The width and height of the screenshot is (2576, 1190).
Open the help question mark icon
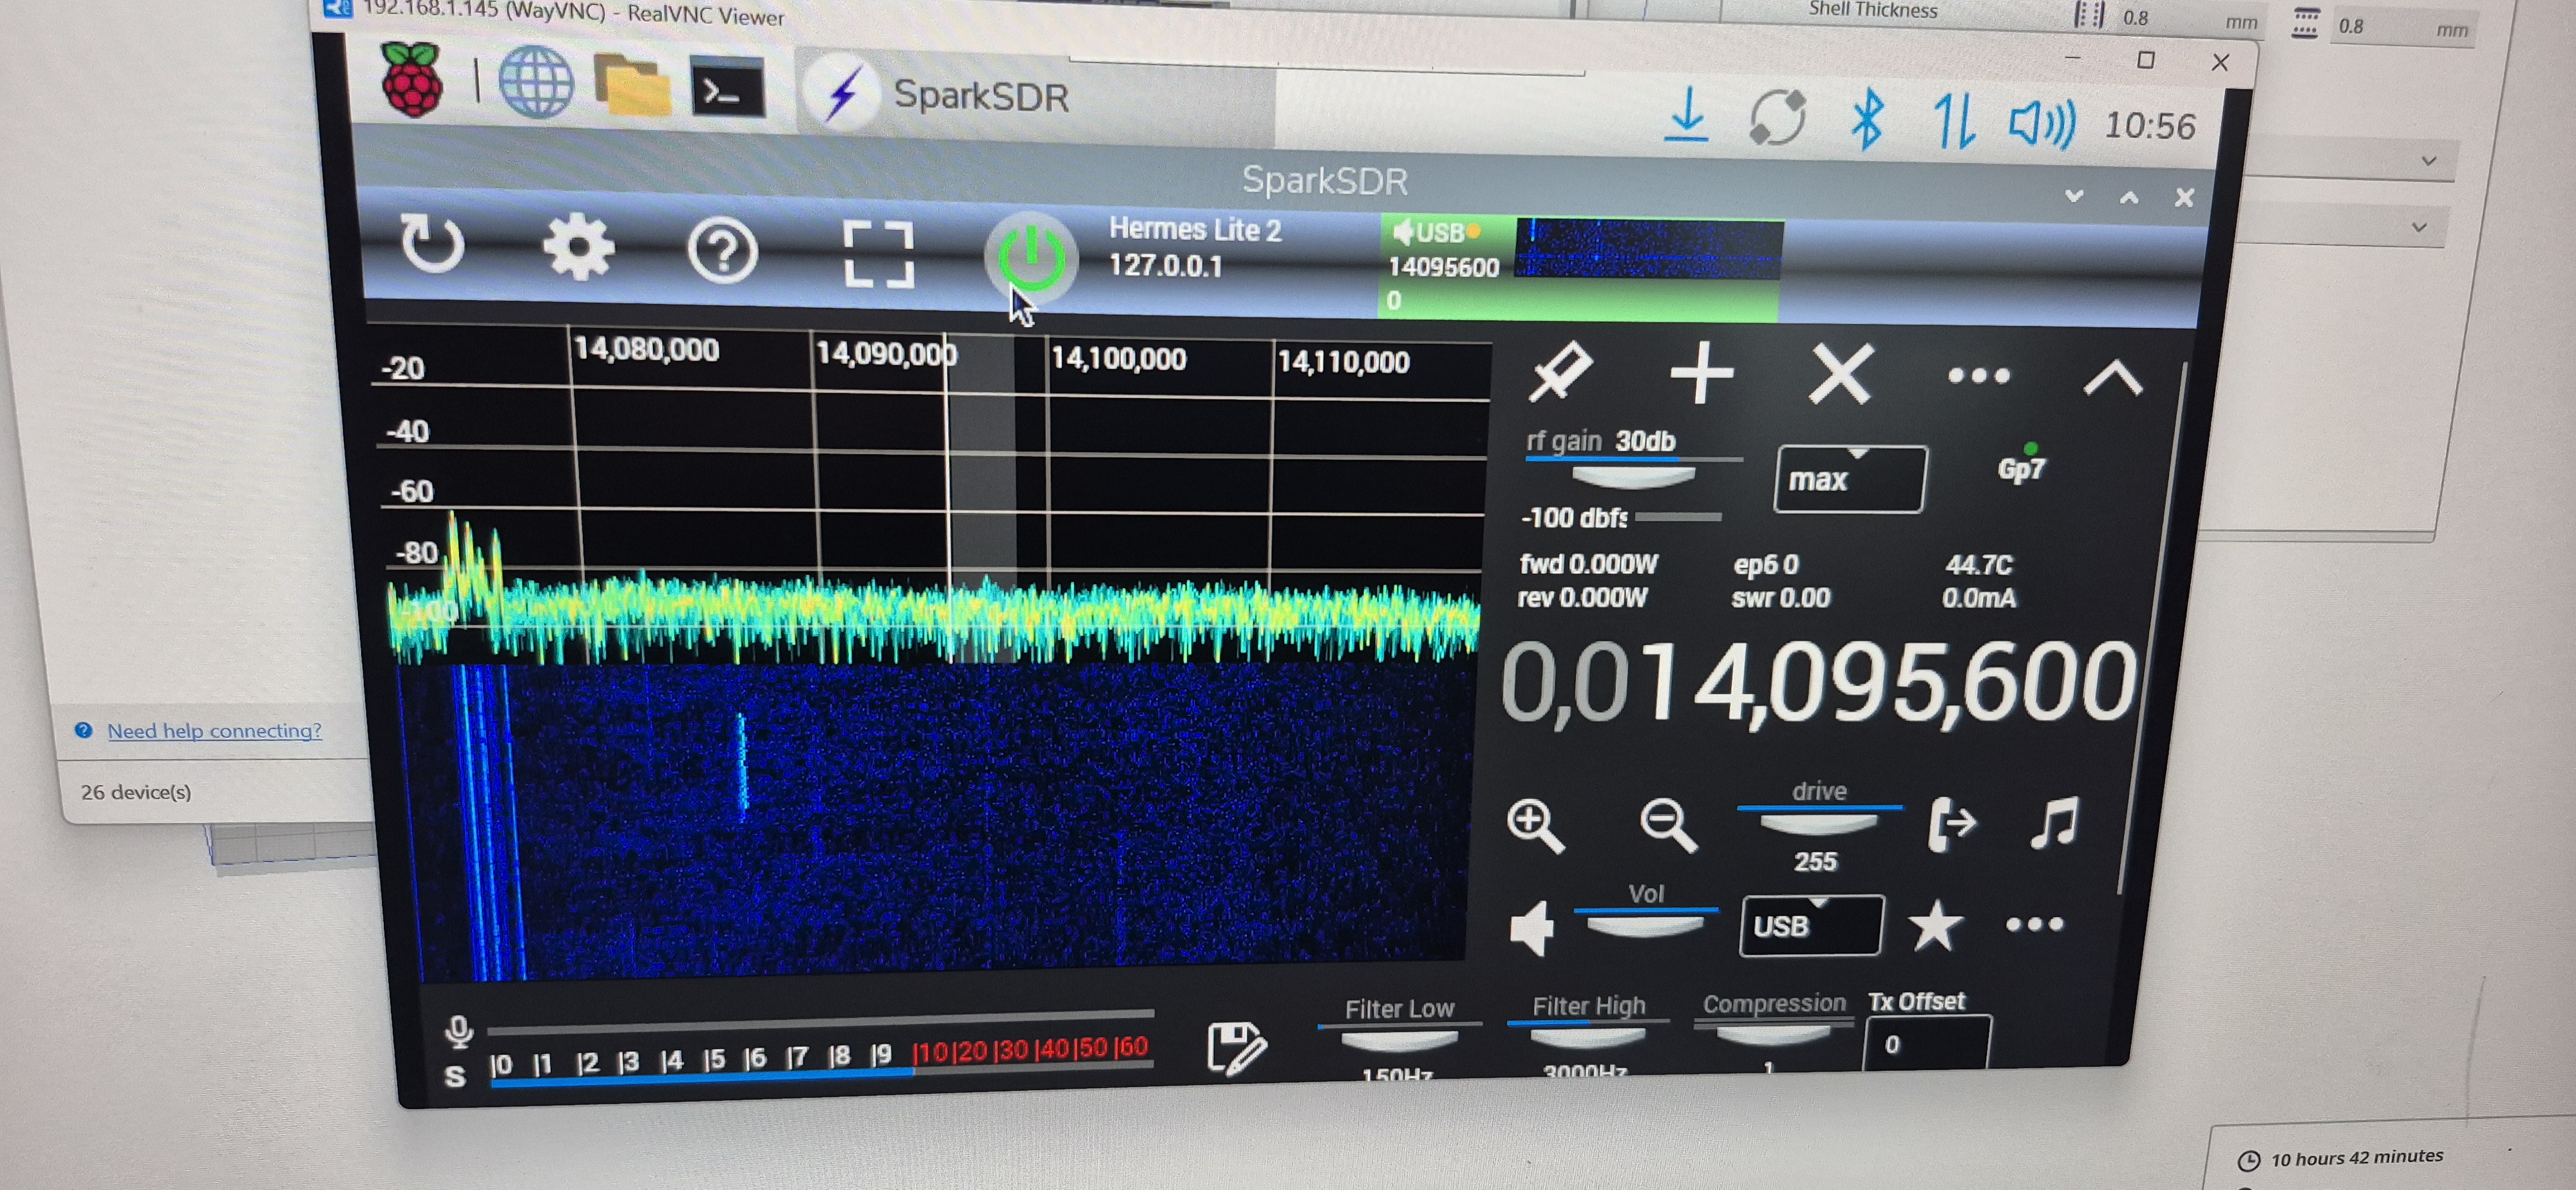(722, 251)
